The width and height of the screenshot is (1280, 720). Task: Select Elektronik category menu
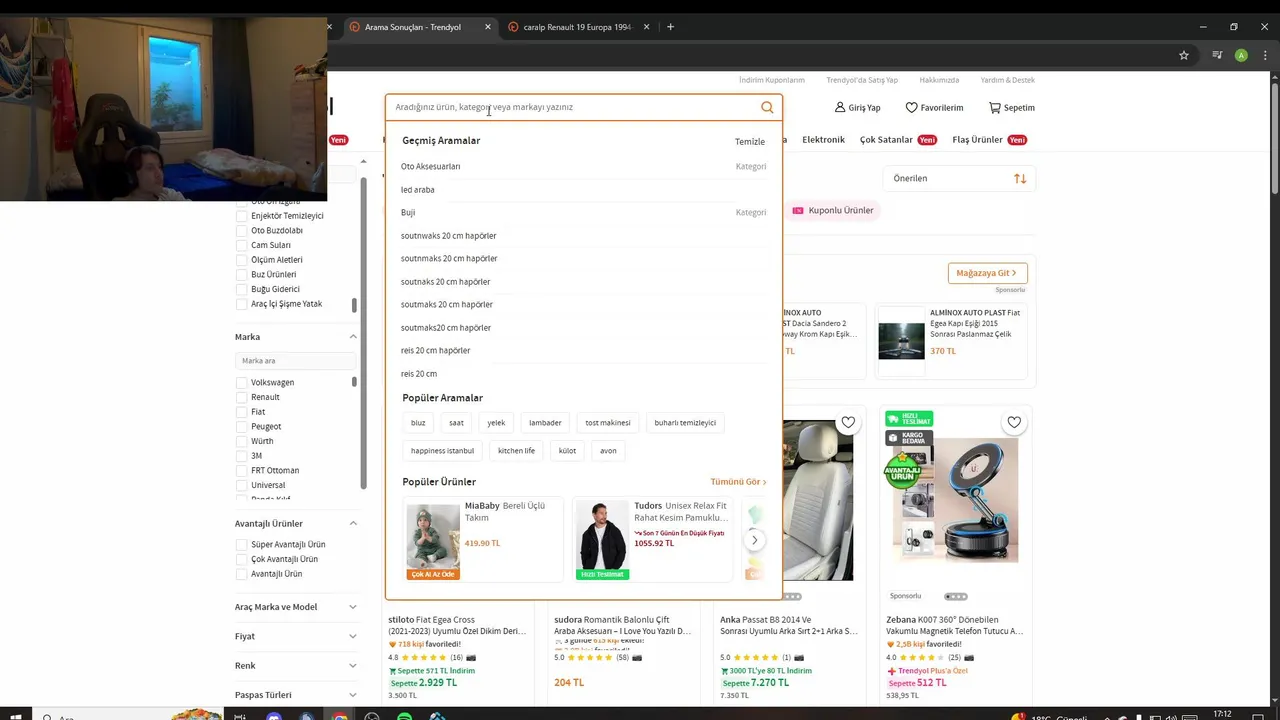[823, 140]
